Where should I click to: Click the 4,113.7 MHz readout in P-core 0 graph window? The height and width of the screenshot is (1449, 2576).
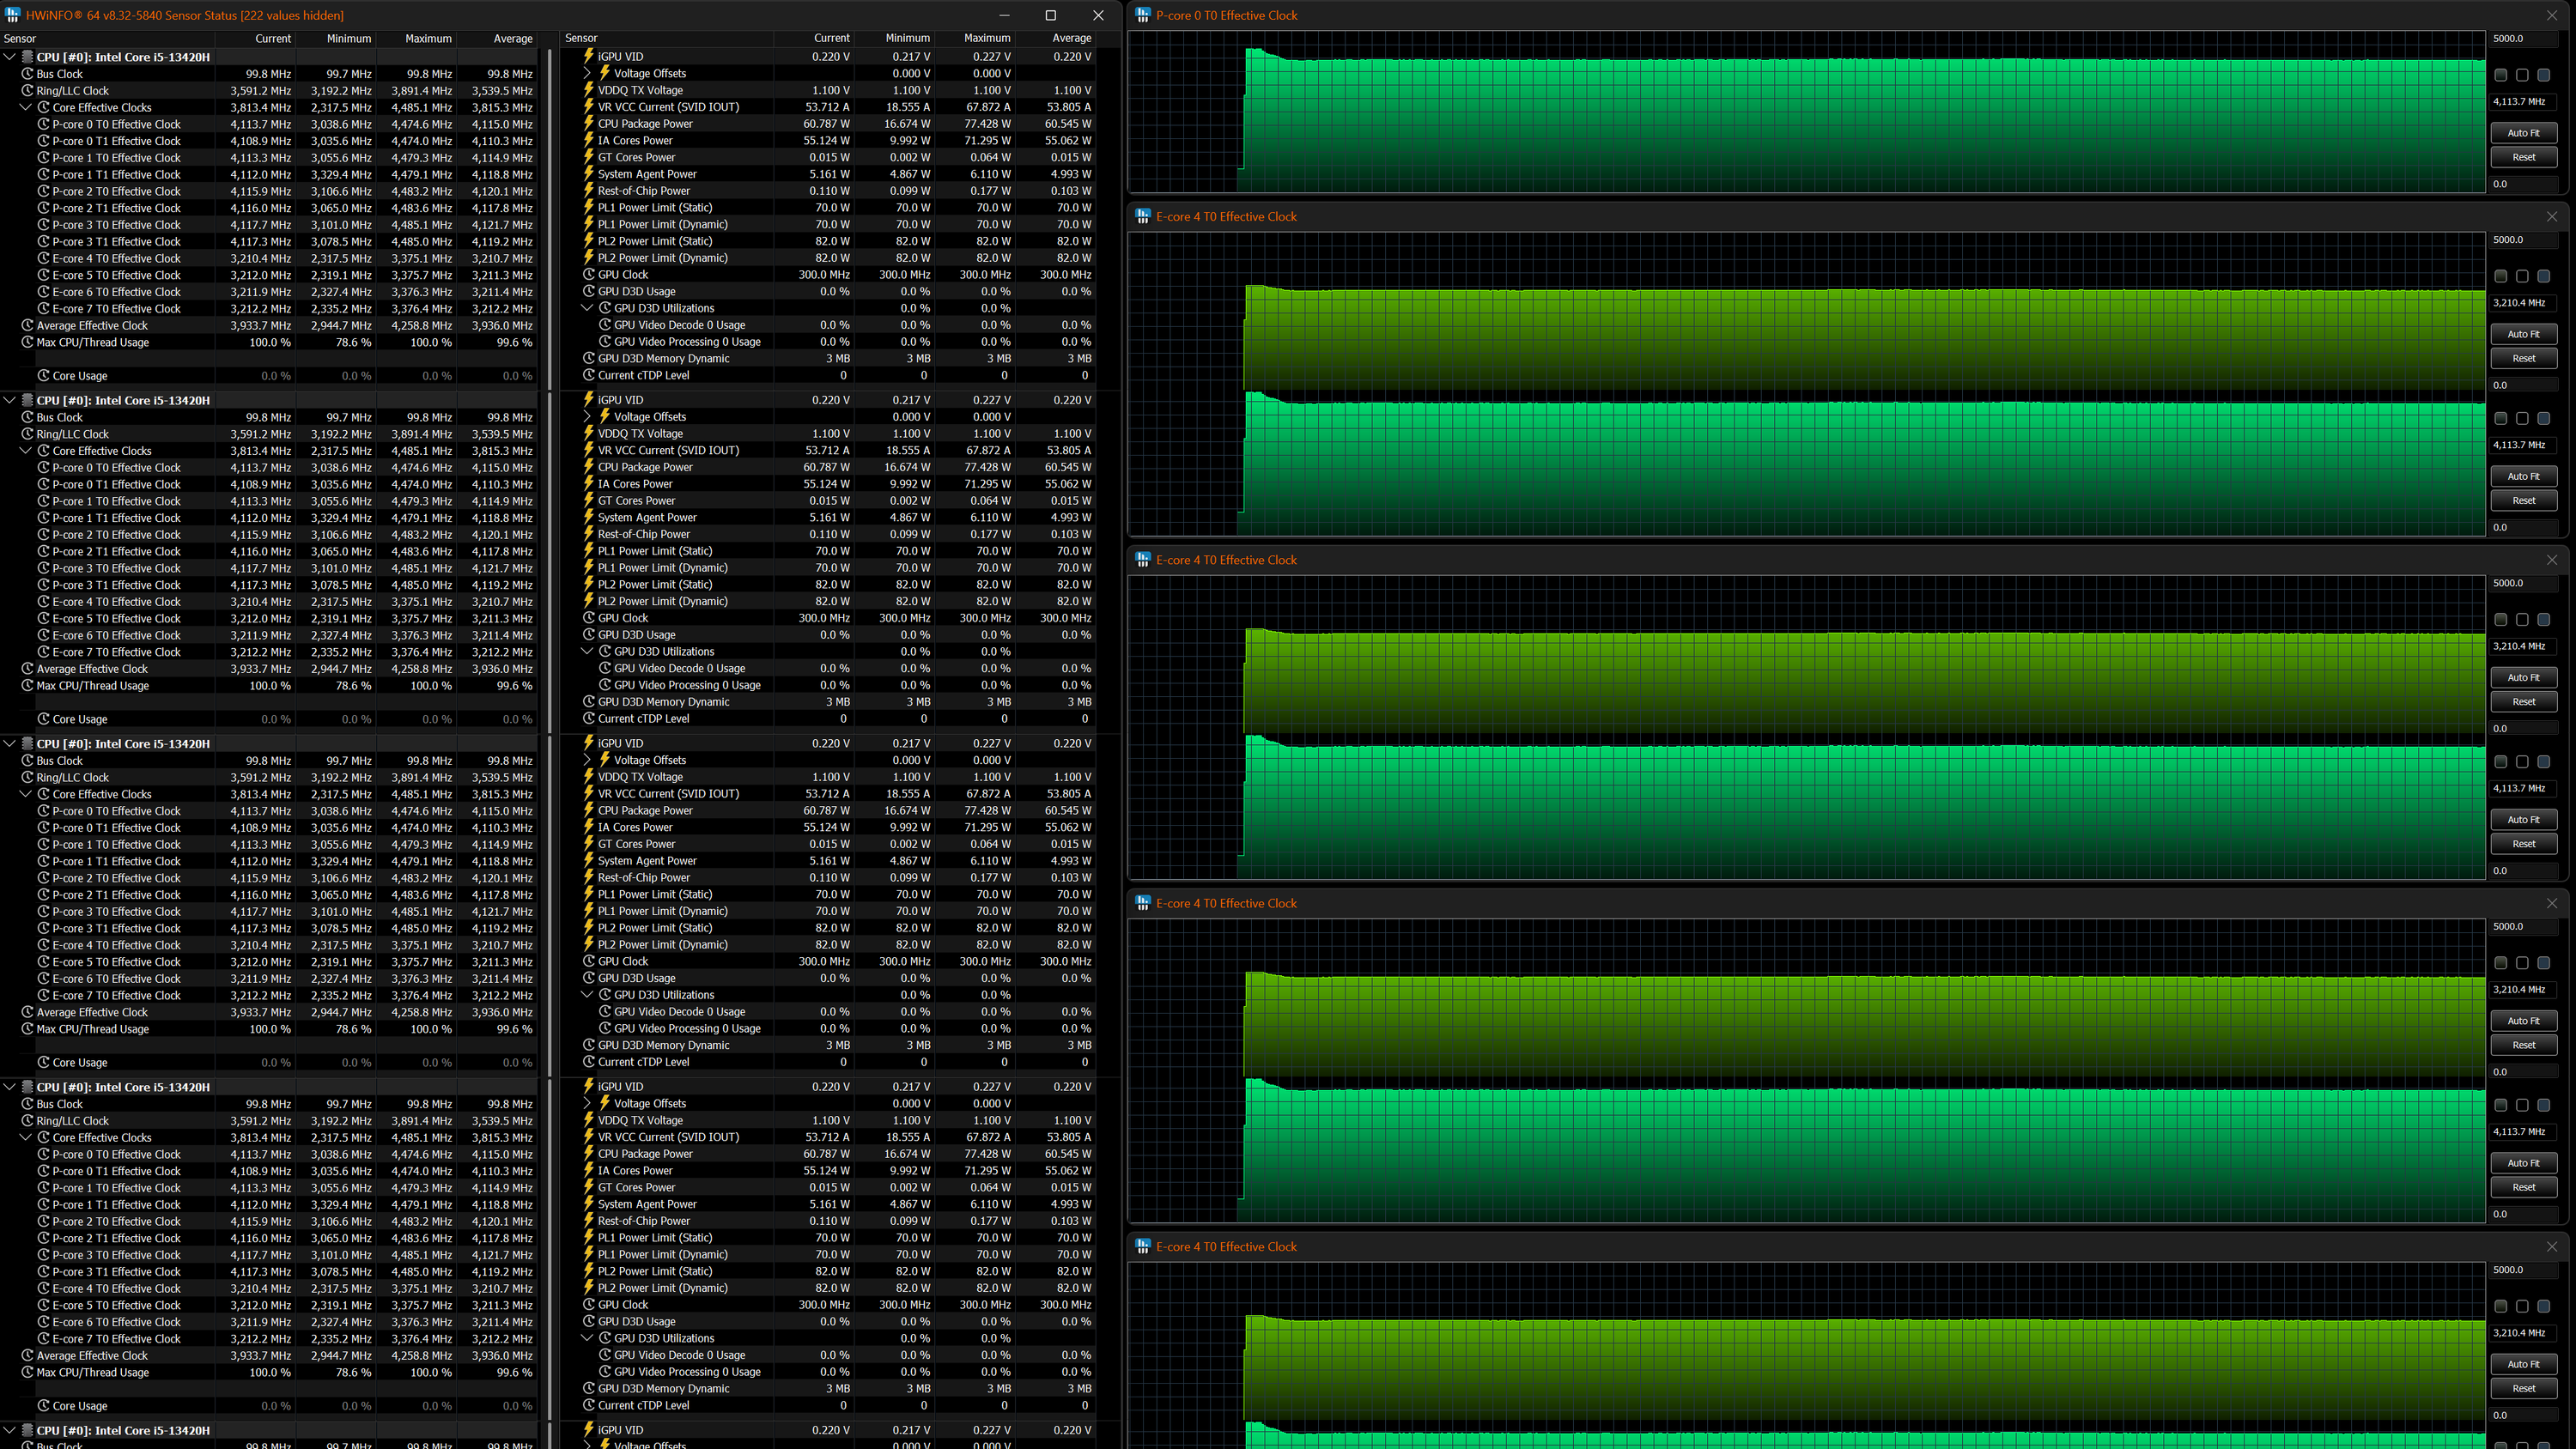2523,102
